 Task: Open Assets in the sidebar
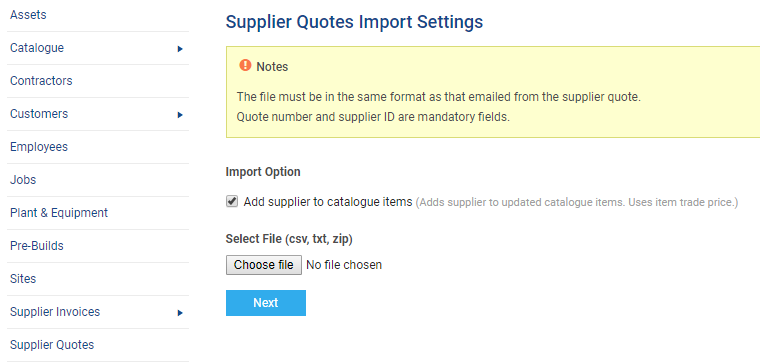(x=28, y=15)
